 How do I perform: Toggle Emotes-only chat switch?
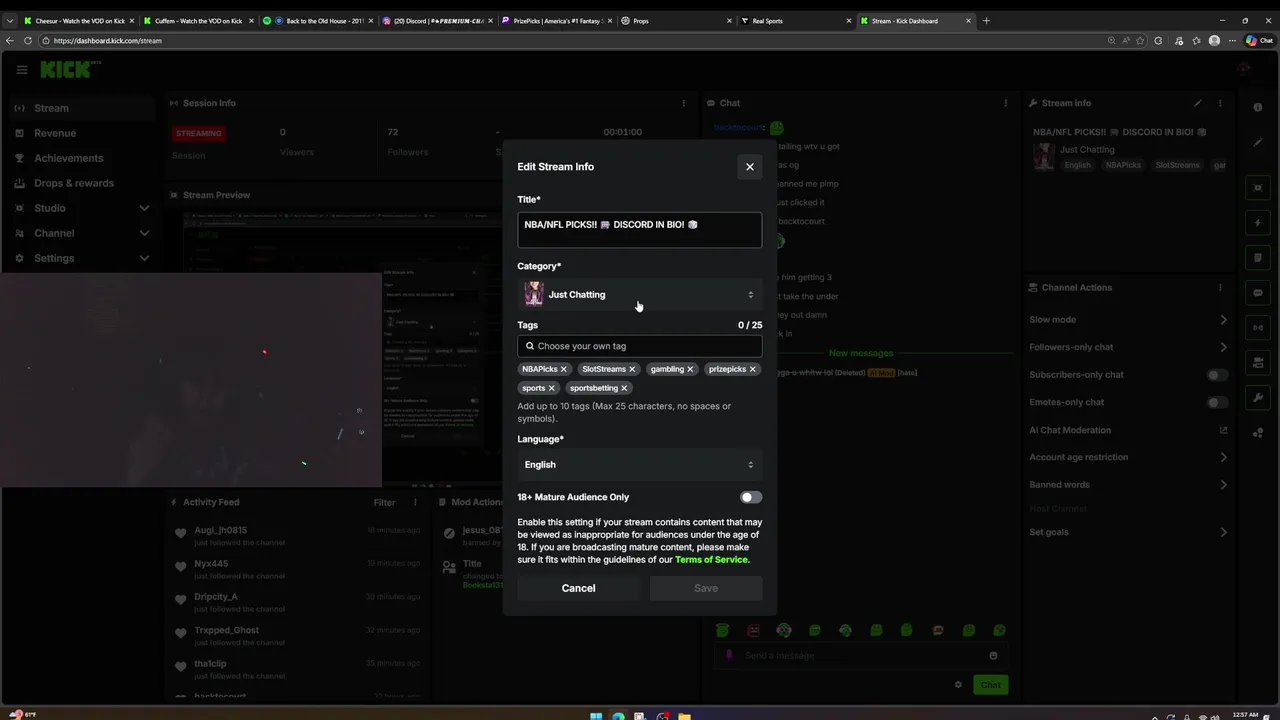pyautogui.click(x=1217, y=402)
